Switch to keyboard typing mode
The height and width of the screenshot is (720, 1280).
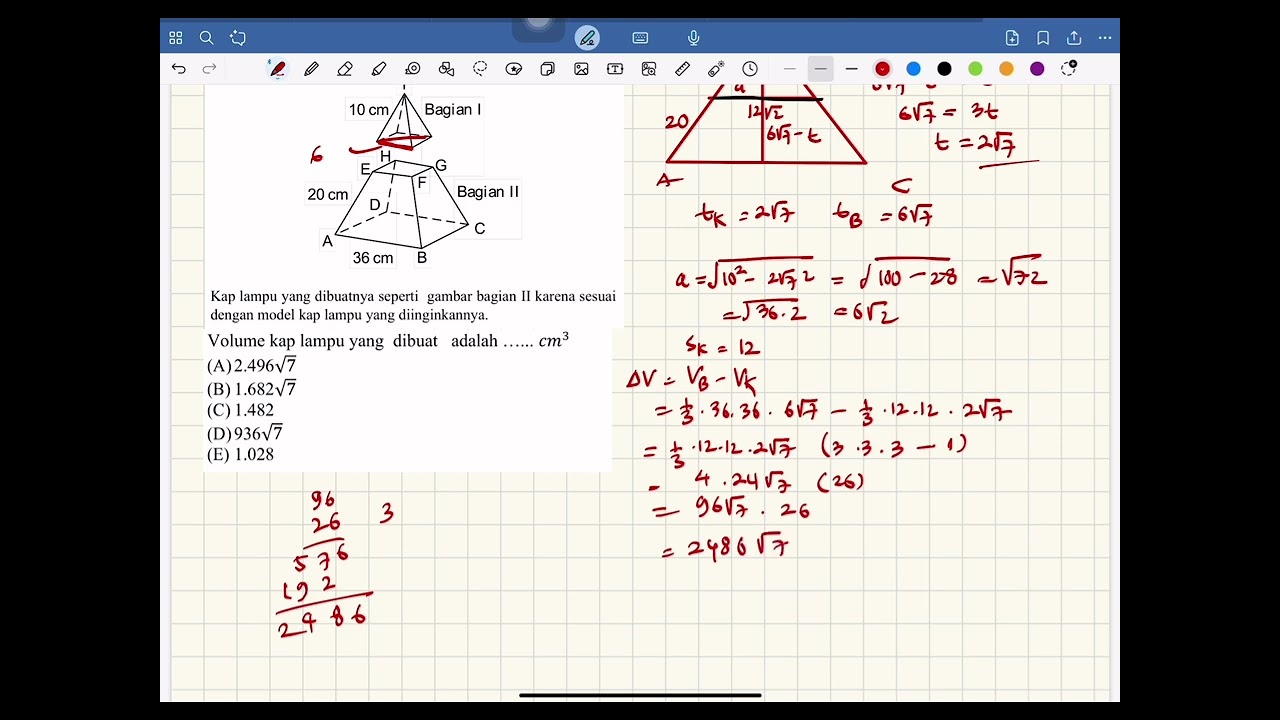pos(640,38)
